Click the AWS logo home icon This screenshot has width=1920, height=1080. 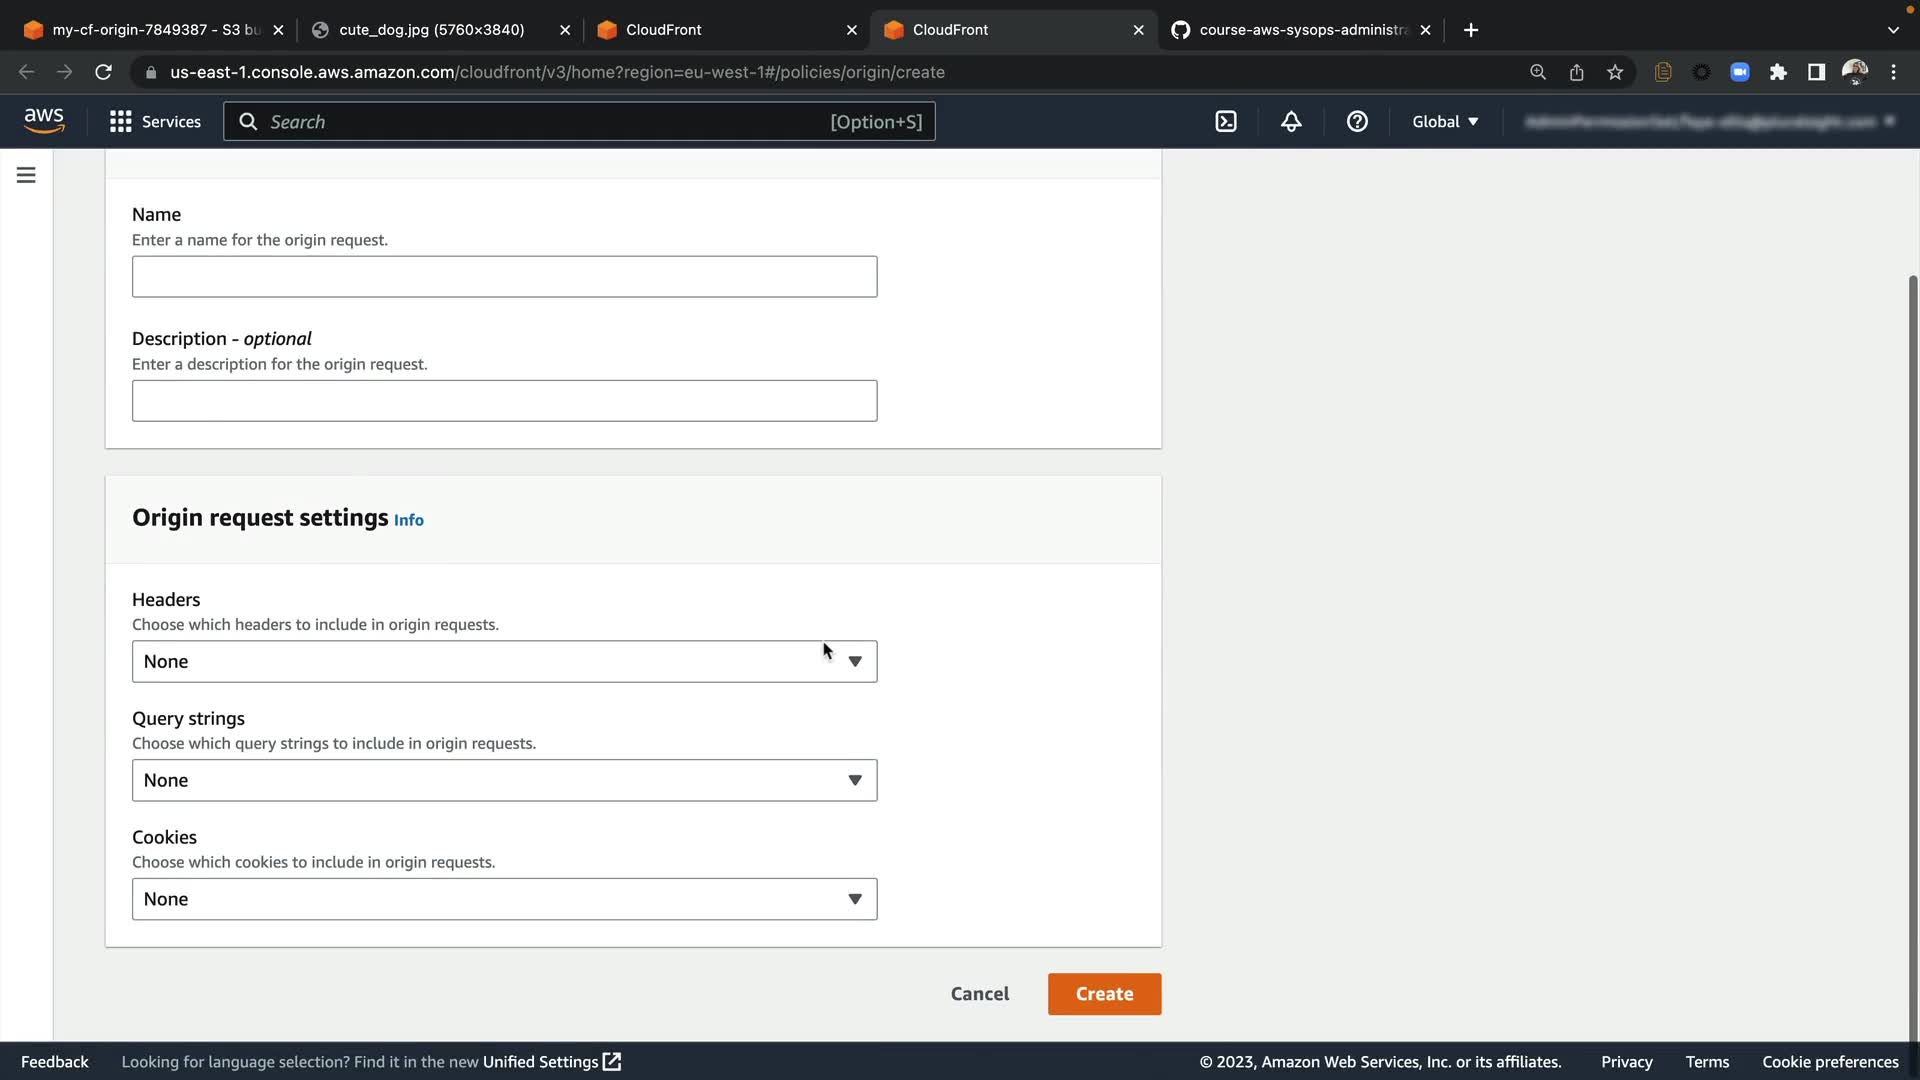[x=44, y=121]
